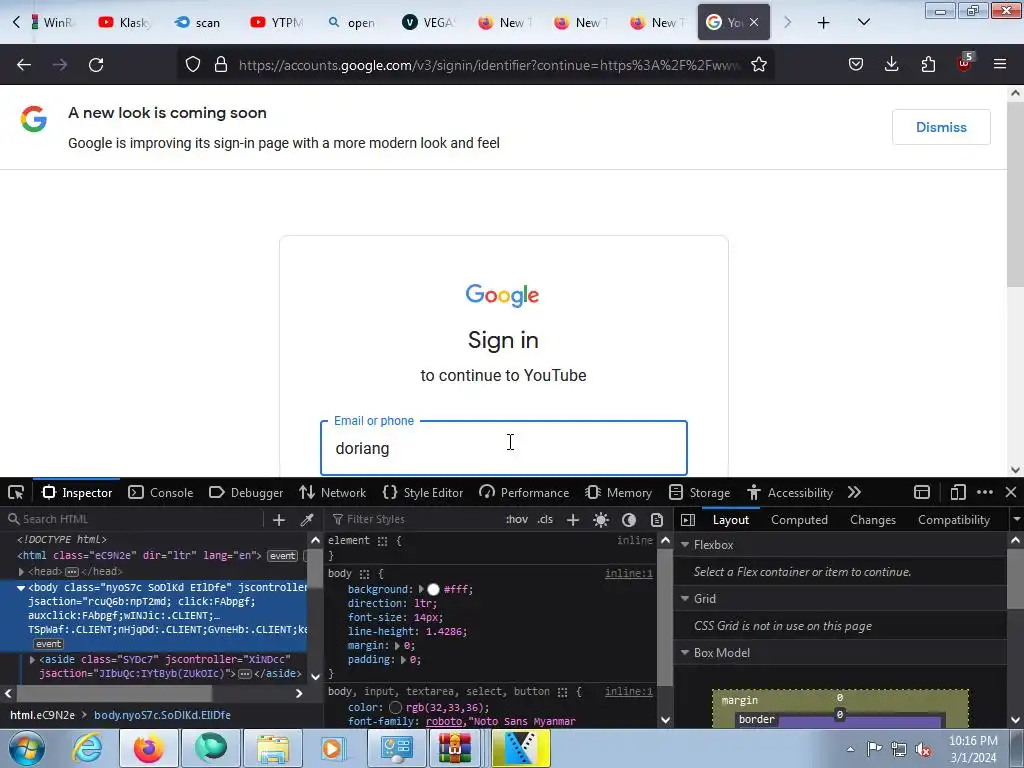Click the Email or phone field
Viewport: 1024px width, 768px height.
pos(504,448)
